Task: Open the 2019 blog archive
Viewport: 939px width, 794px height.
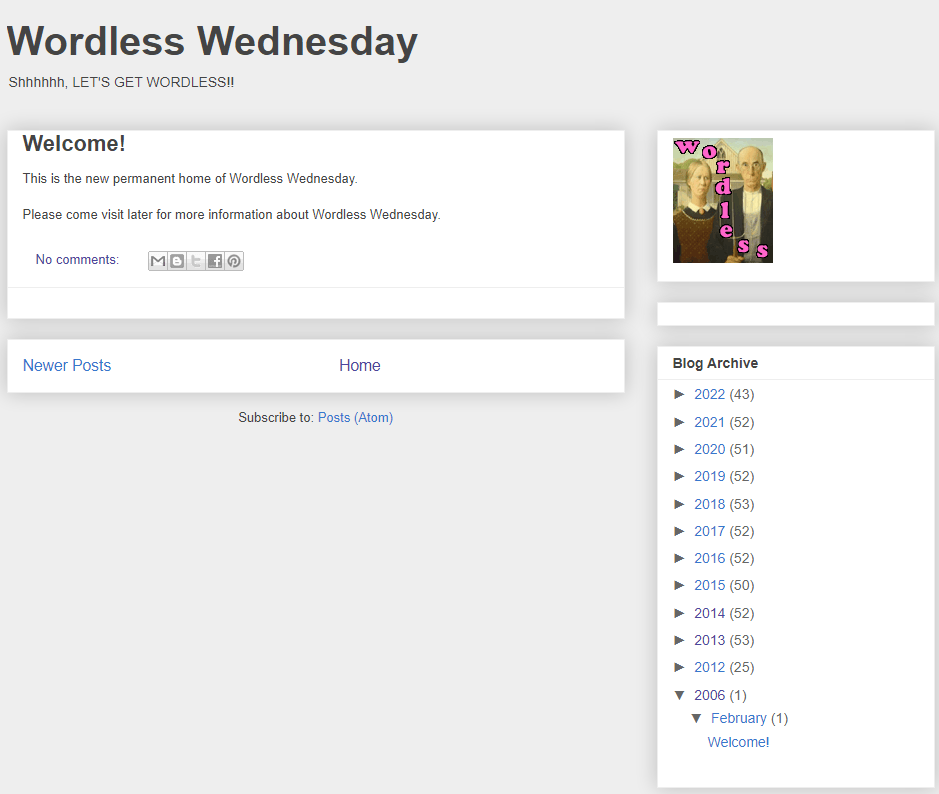Action: 710,476
